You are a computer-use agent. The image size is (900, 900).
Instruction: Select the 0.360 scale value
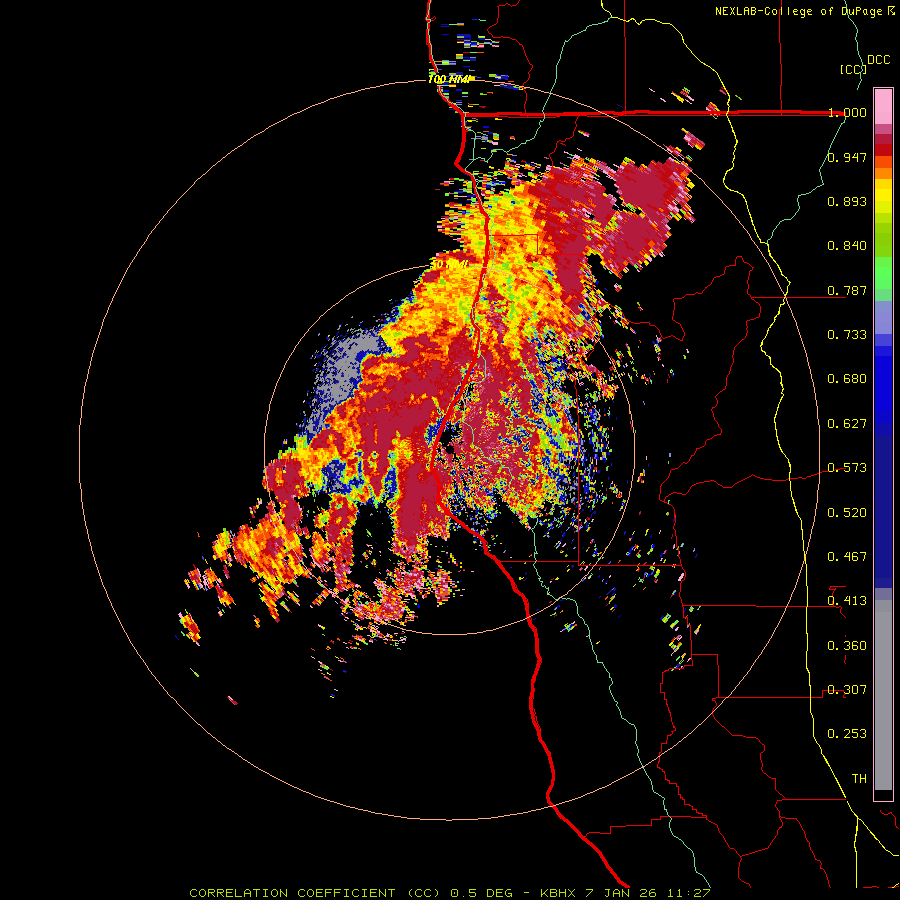847,646
